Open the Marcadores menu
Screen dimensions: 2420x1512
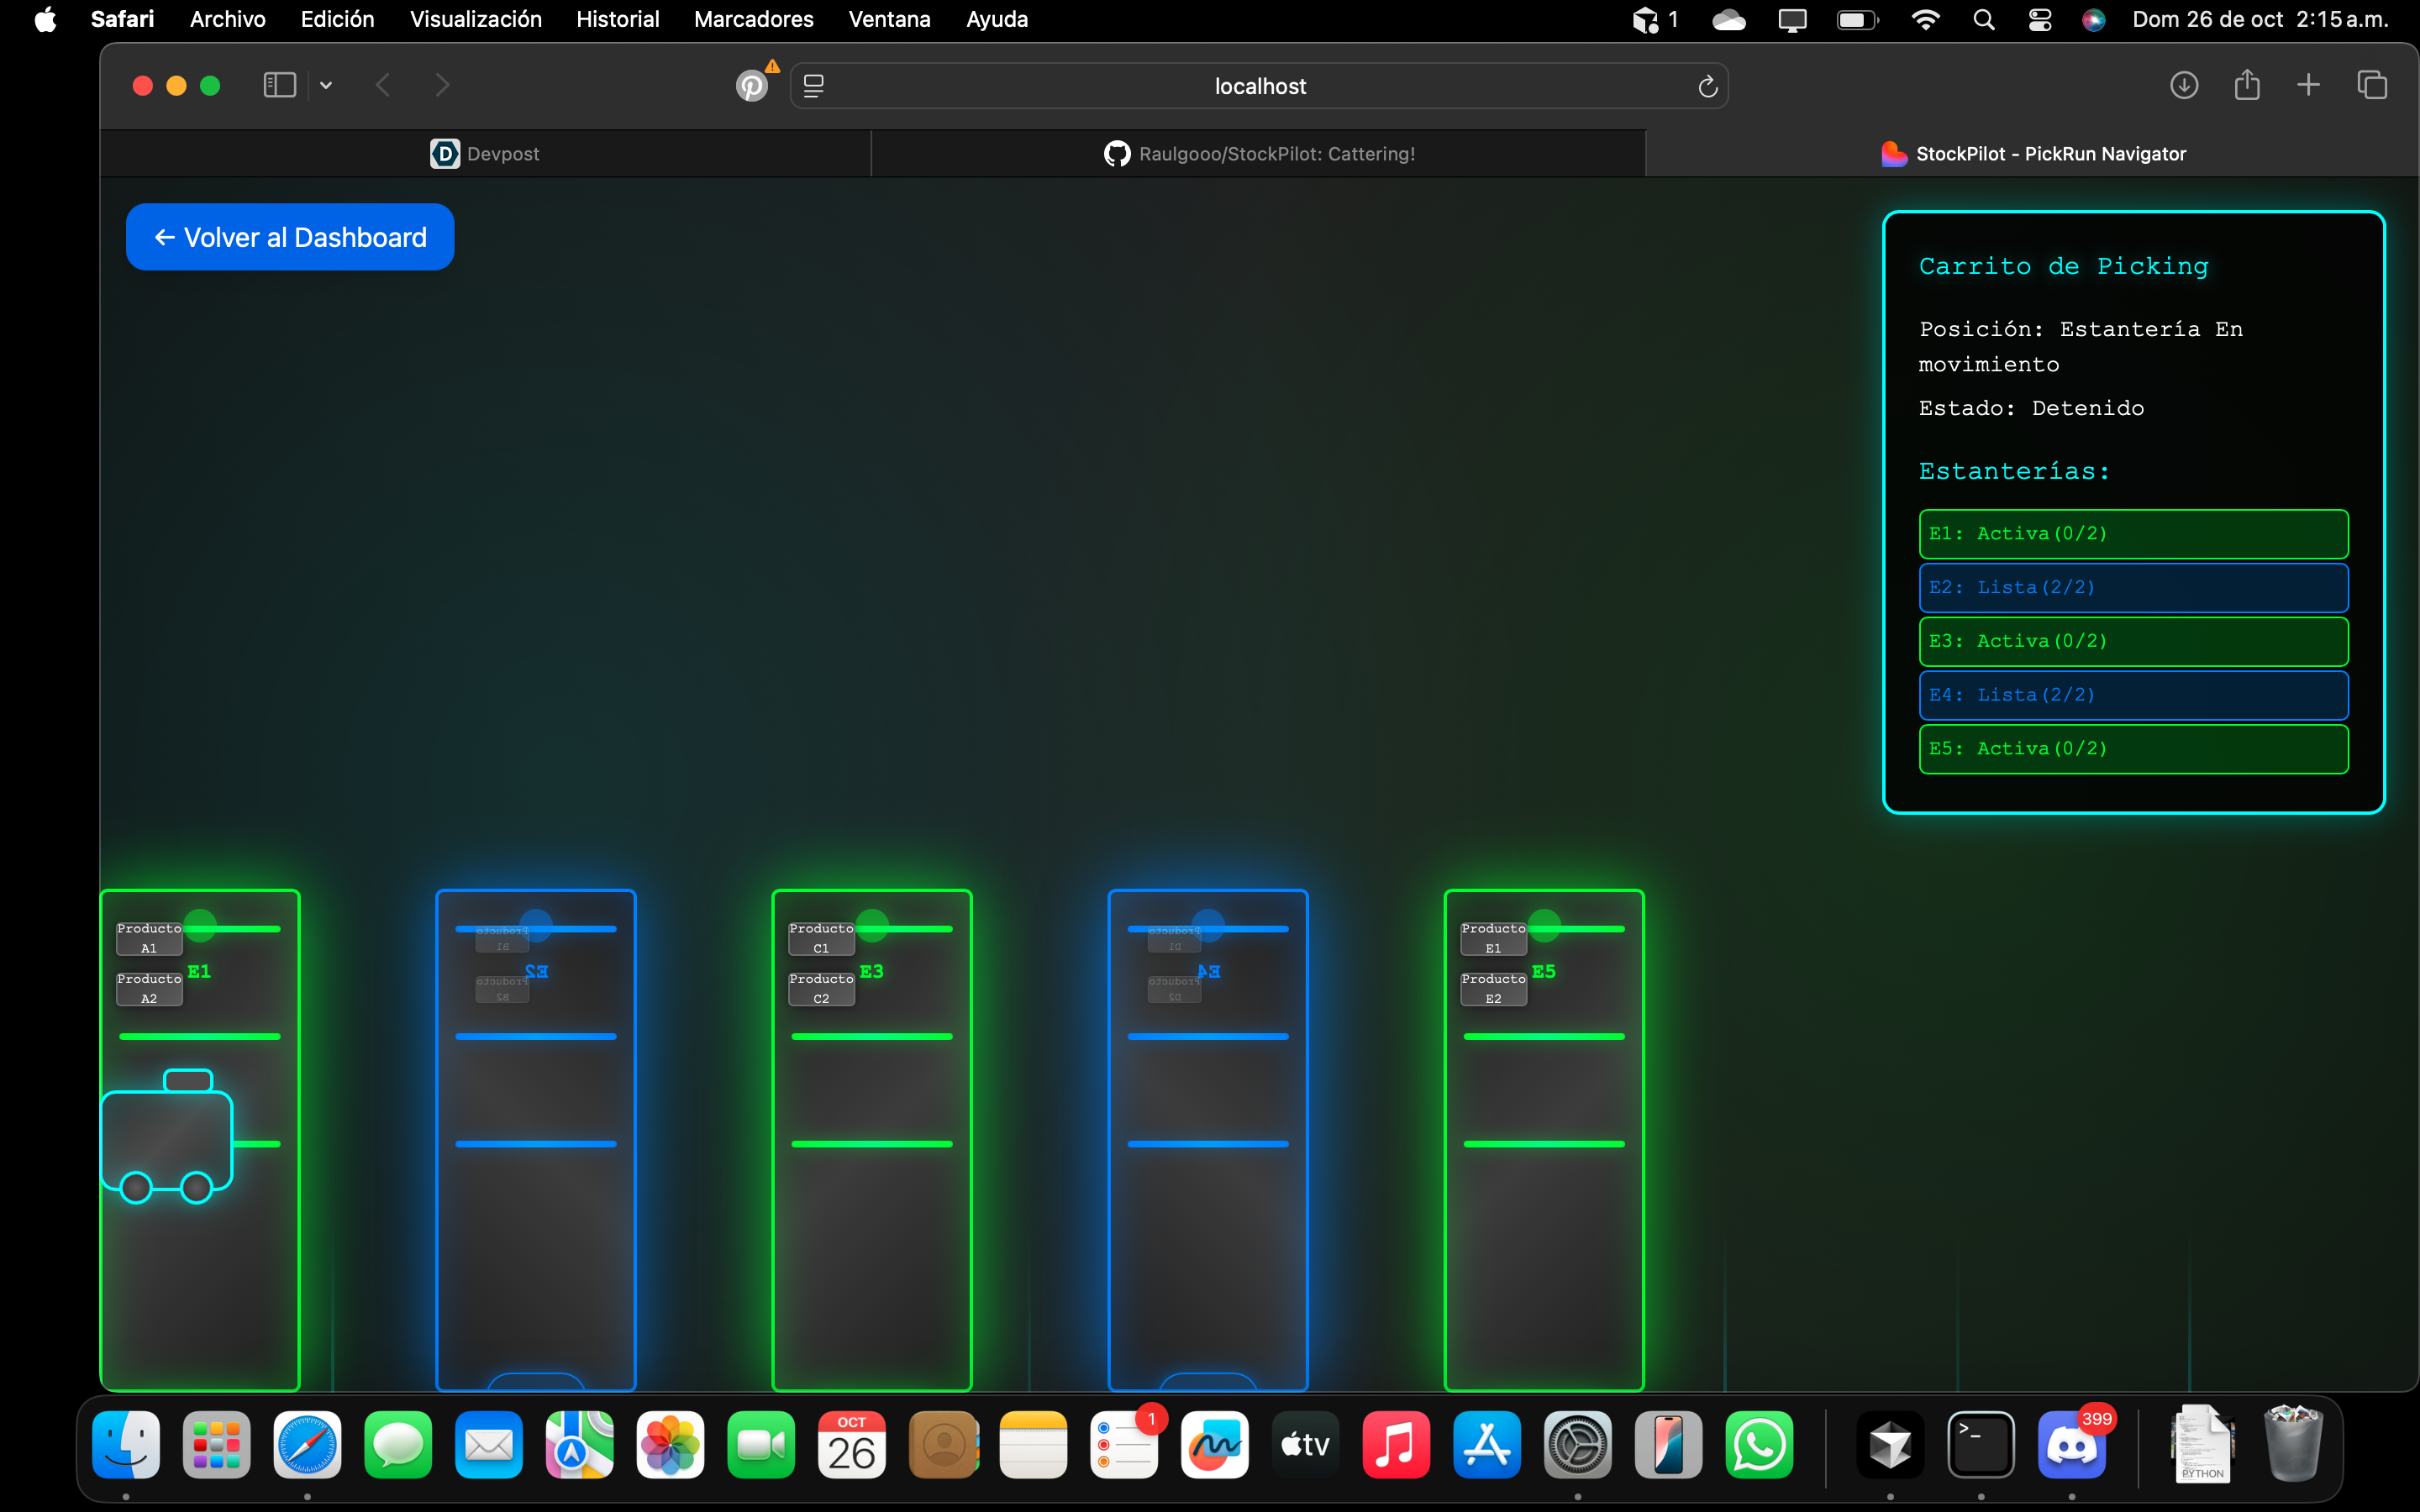753,20
